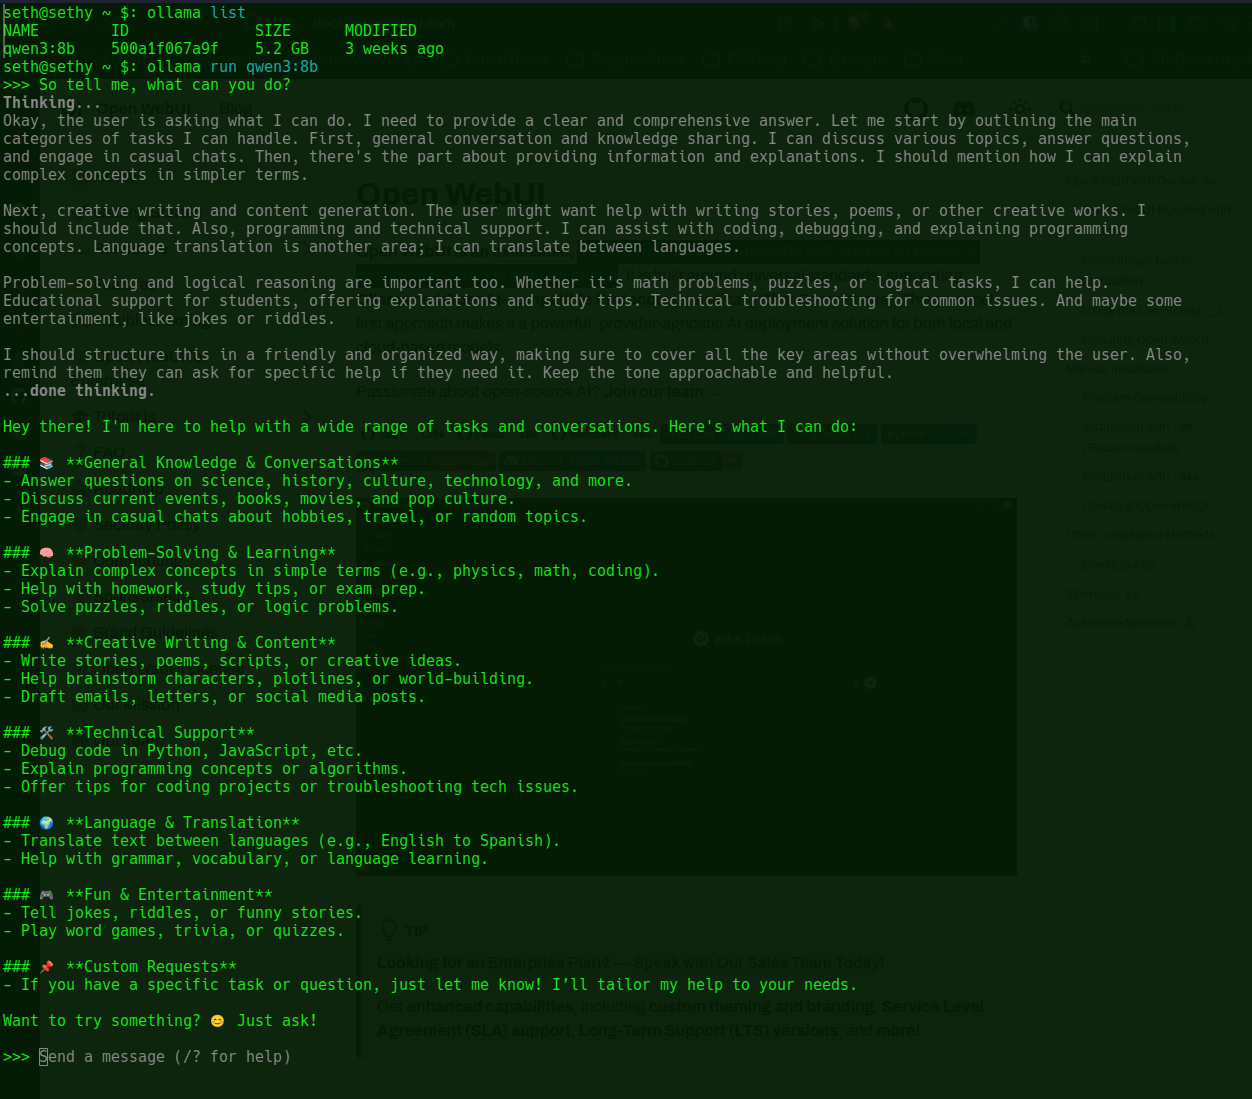
Task: Open the search icon in docs navbar
Action: (1068, 108)
